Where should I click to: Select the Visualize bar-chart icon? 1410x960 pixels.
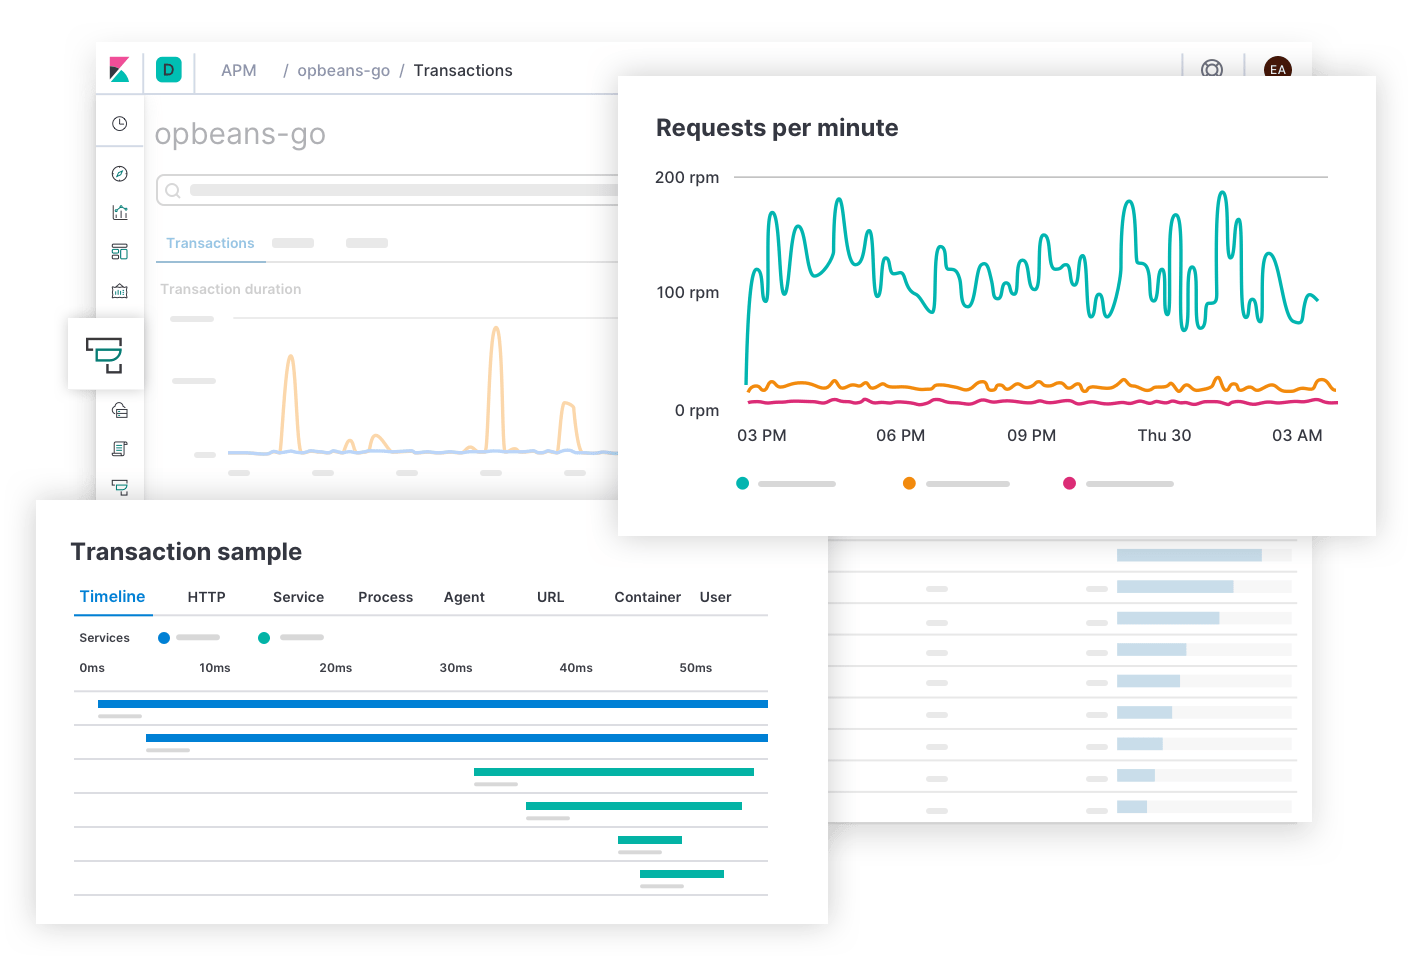click(120, 212)
